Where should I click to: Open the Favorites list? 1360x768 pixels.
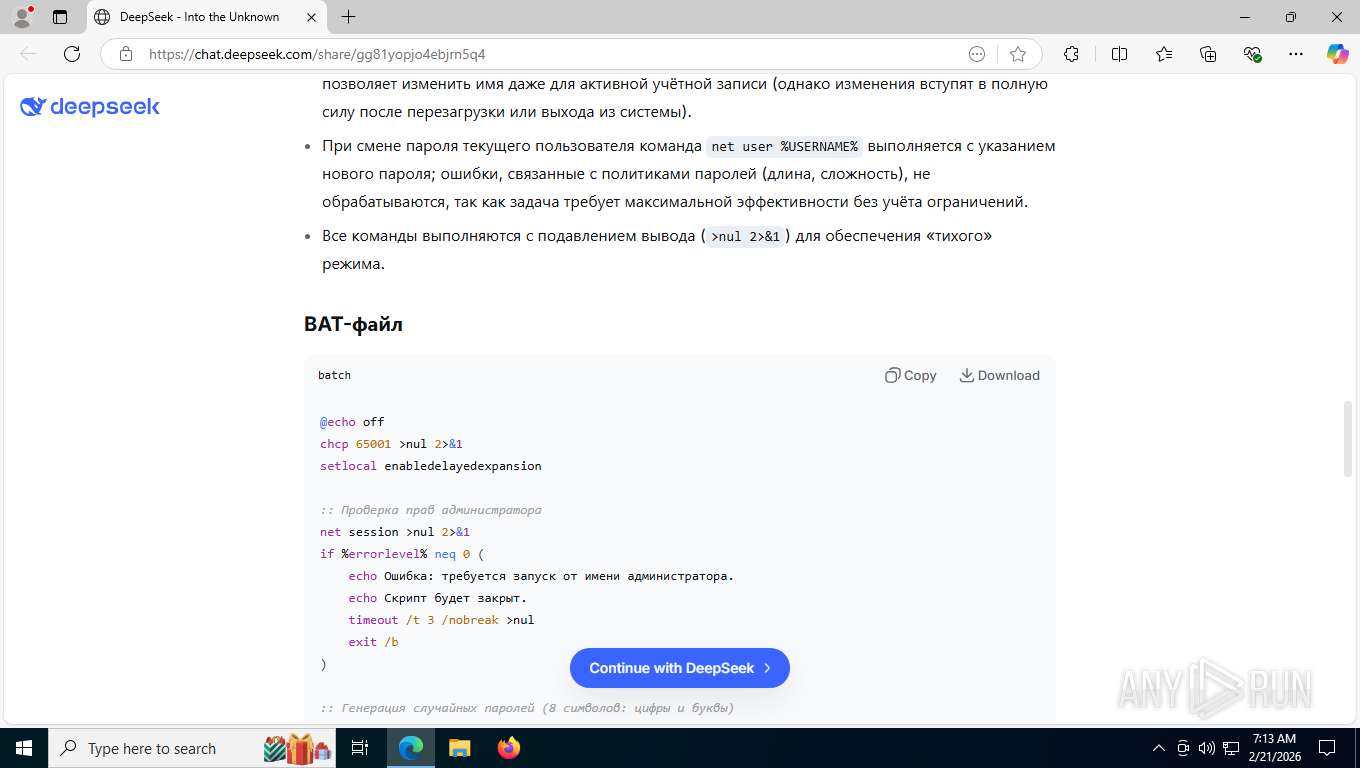coord(1164,54)
